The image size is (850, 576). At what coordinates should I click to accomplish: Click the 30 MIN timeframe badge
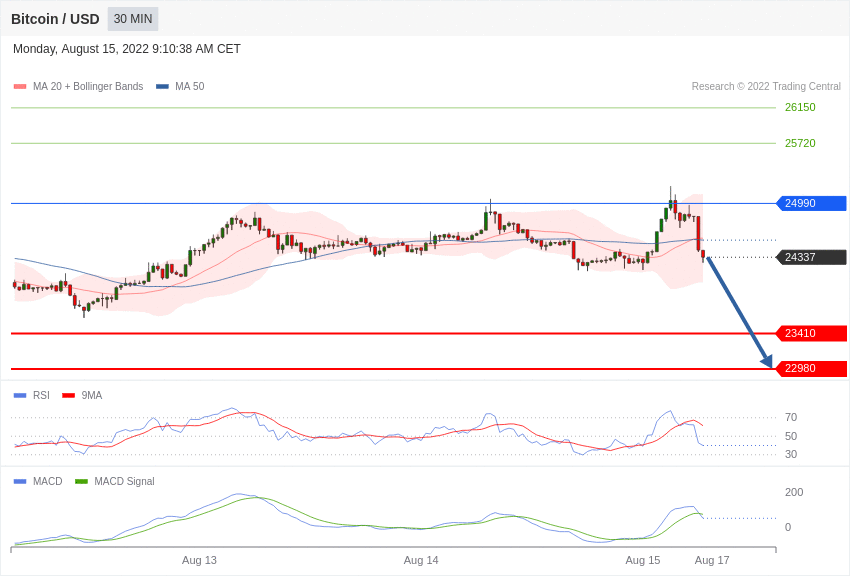tap(133, 19)
